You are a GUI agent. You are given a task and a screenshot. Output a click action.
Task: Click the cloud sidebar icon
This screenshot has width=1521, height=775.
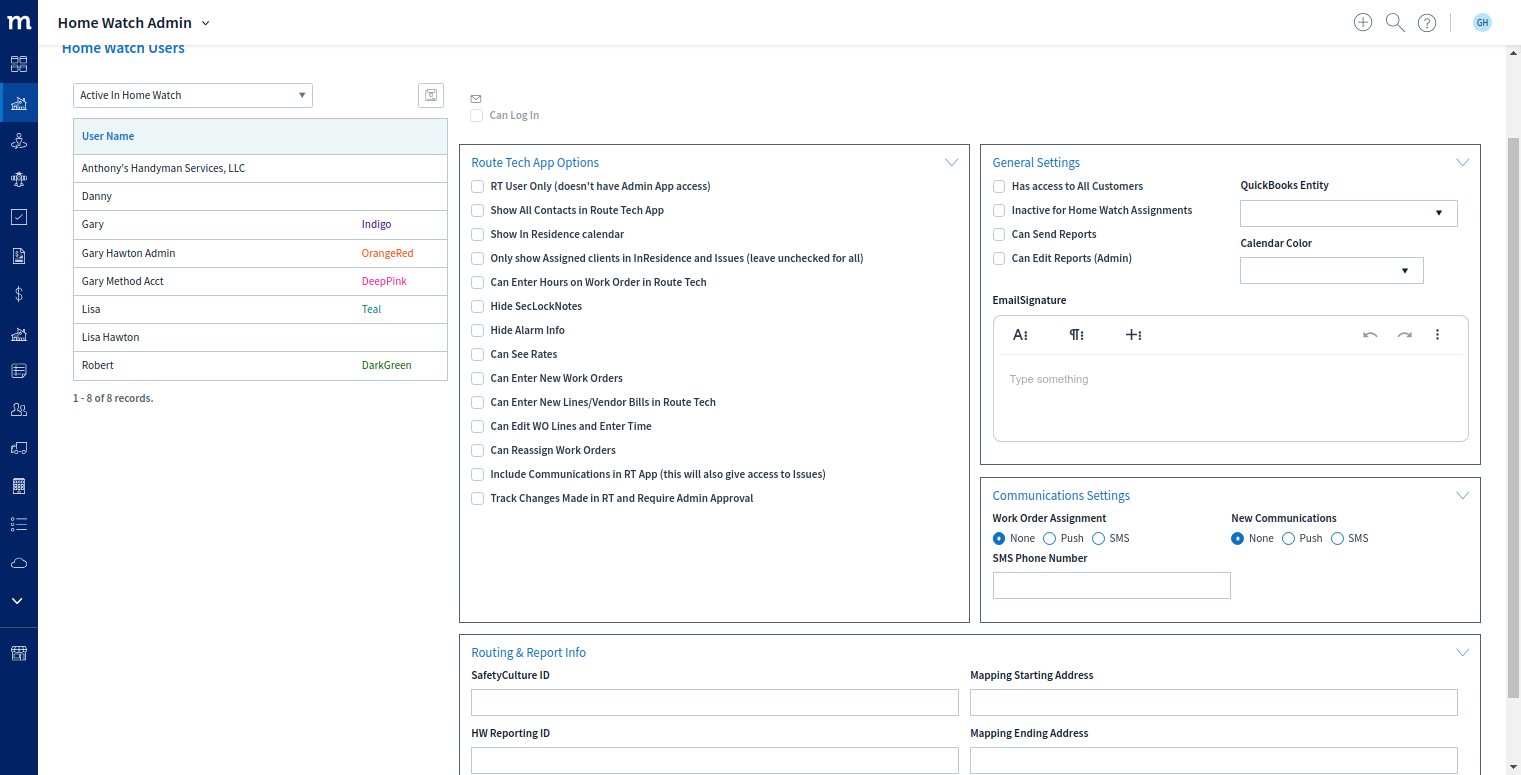pyautogui.click(x=19, y=563)
